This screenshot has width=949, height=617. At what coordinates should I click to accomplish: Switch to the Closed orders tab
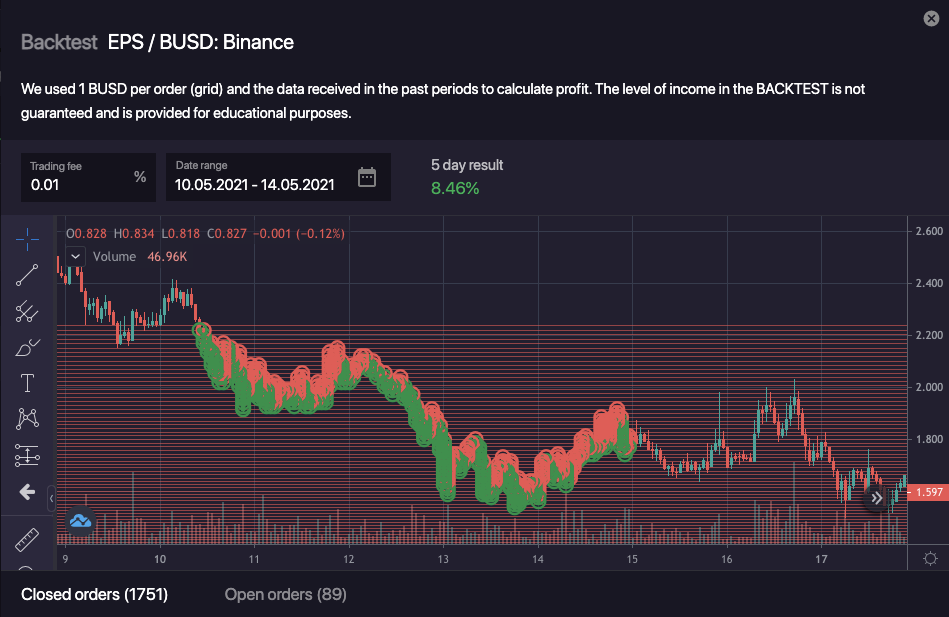[x=95, y=595]
